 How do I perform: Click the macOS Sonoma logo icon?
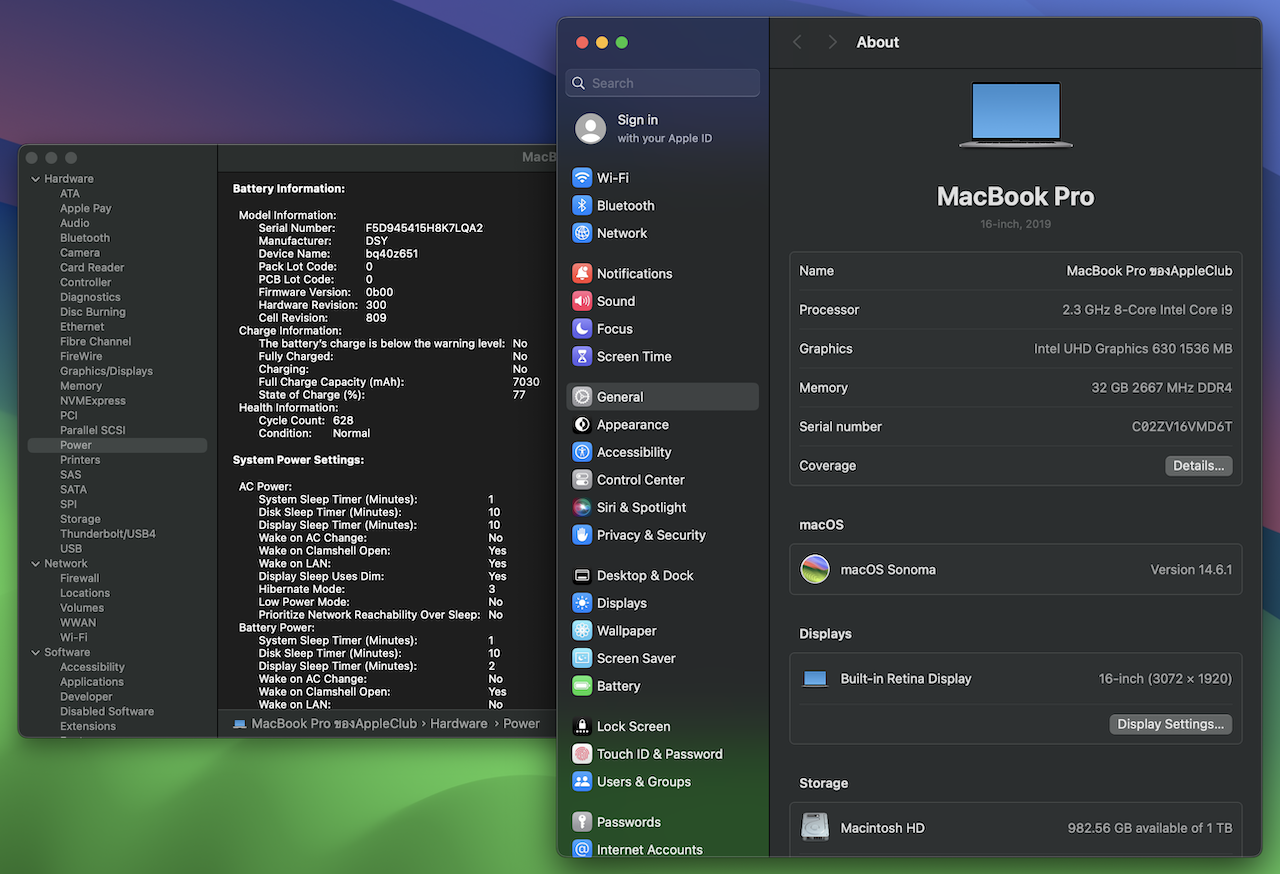(815, 570)
